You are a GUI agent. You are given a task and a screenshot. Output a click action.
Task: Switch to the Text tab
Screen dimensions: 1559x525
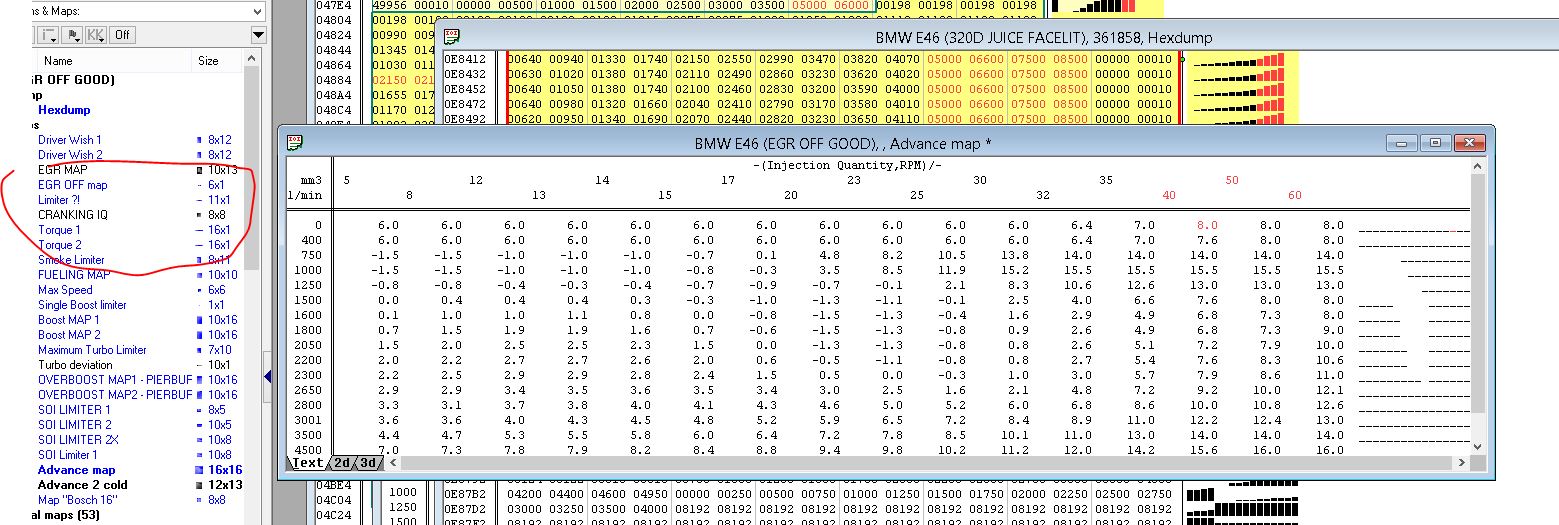point(307,462)
